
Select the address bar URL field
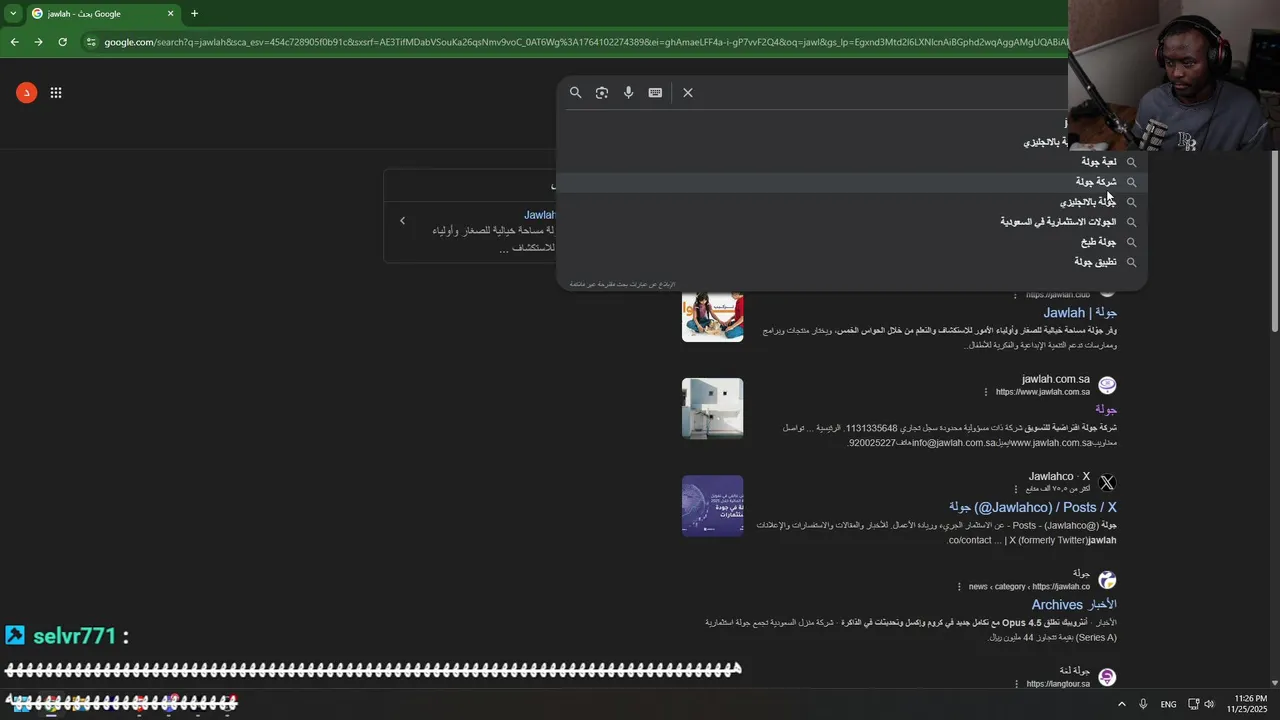(x=585, y=42)
